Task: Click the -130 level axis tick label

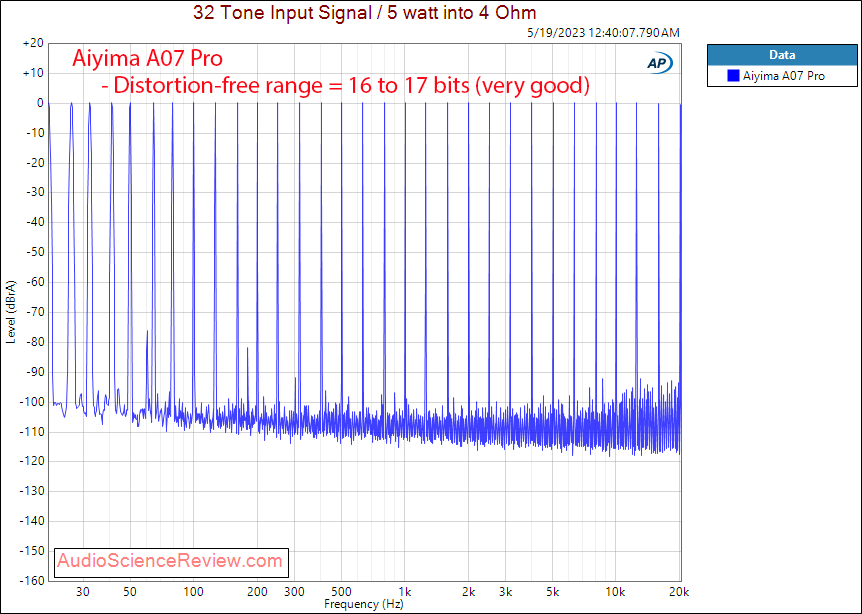Action: [x=31, y=491]
